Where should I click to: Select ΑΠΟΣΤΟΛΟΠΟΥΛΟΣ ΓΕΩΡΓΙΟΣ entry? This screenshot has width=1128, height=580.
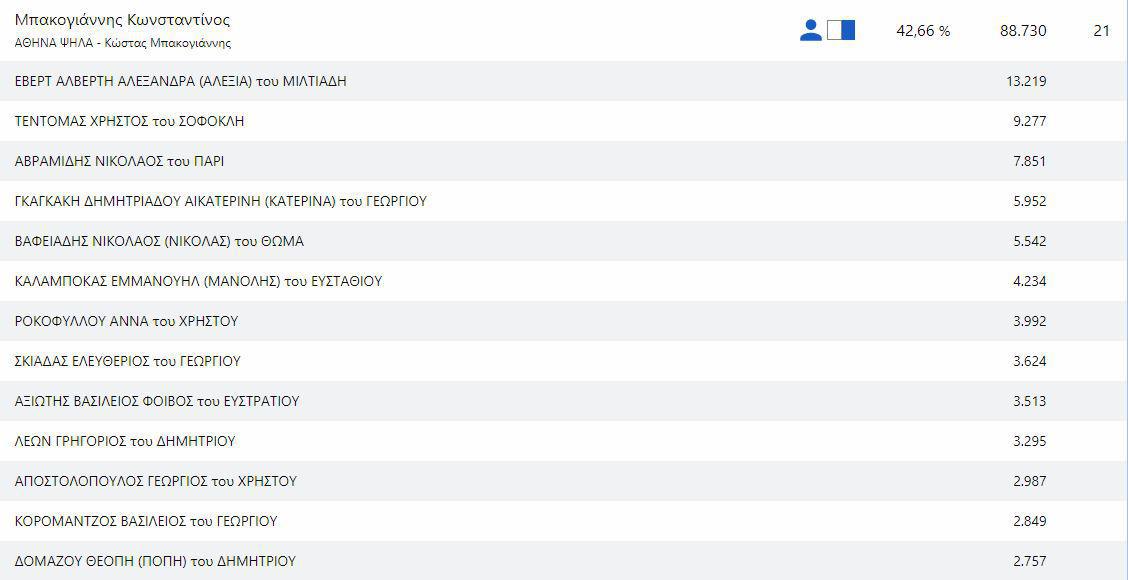coord(156,481)
